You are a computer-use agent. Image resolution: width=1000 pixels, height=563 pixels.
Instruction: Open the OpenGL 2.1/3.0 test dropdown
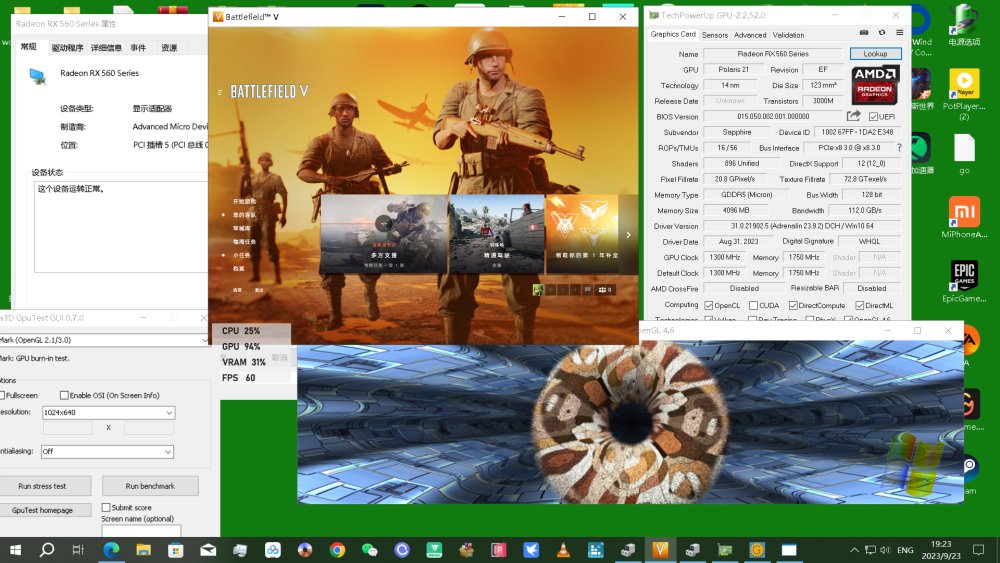pyautogui.click(x=104, y=340)
